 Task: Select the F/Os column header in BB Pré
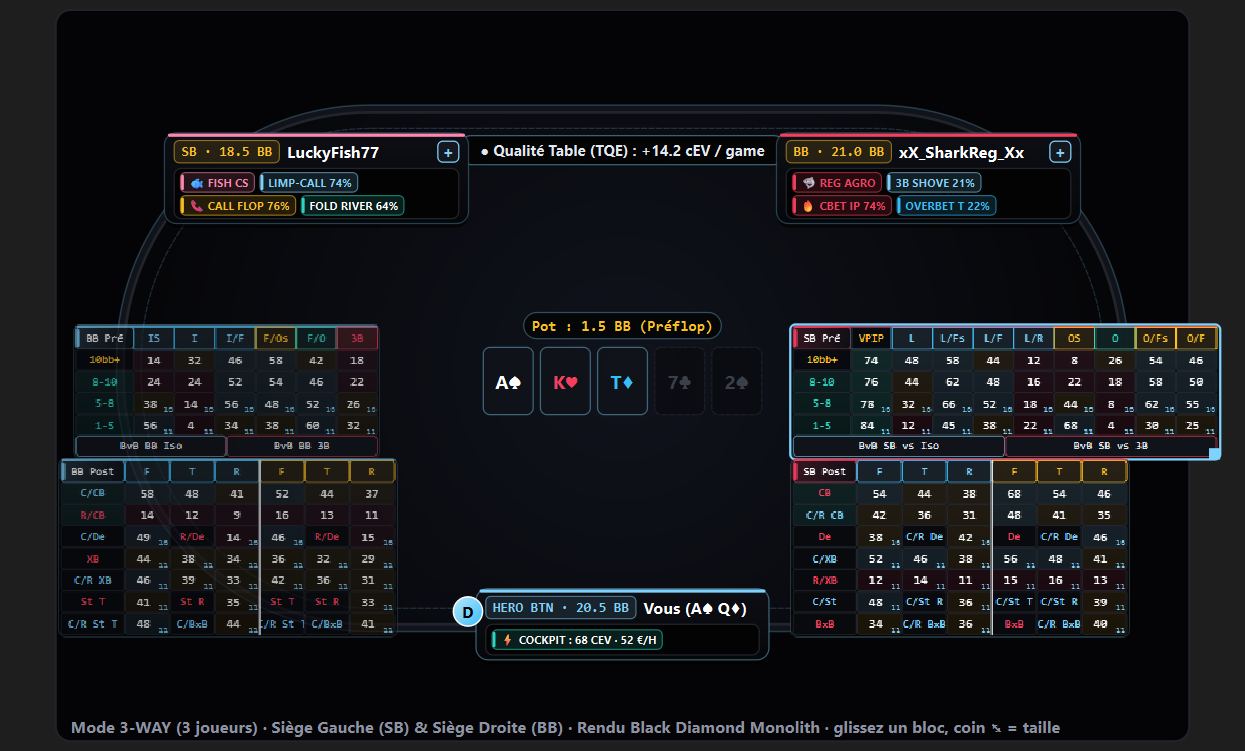click(275, 338)
